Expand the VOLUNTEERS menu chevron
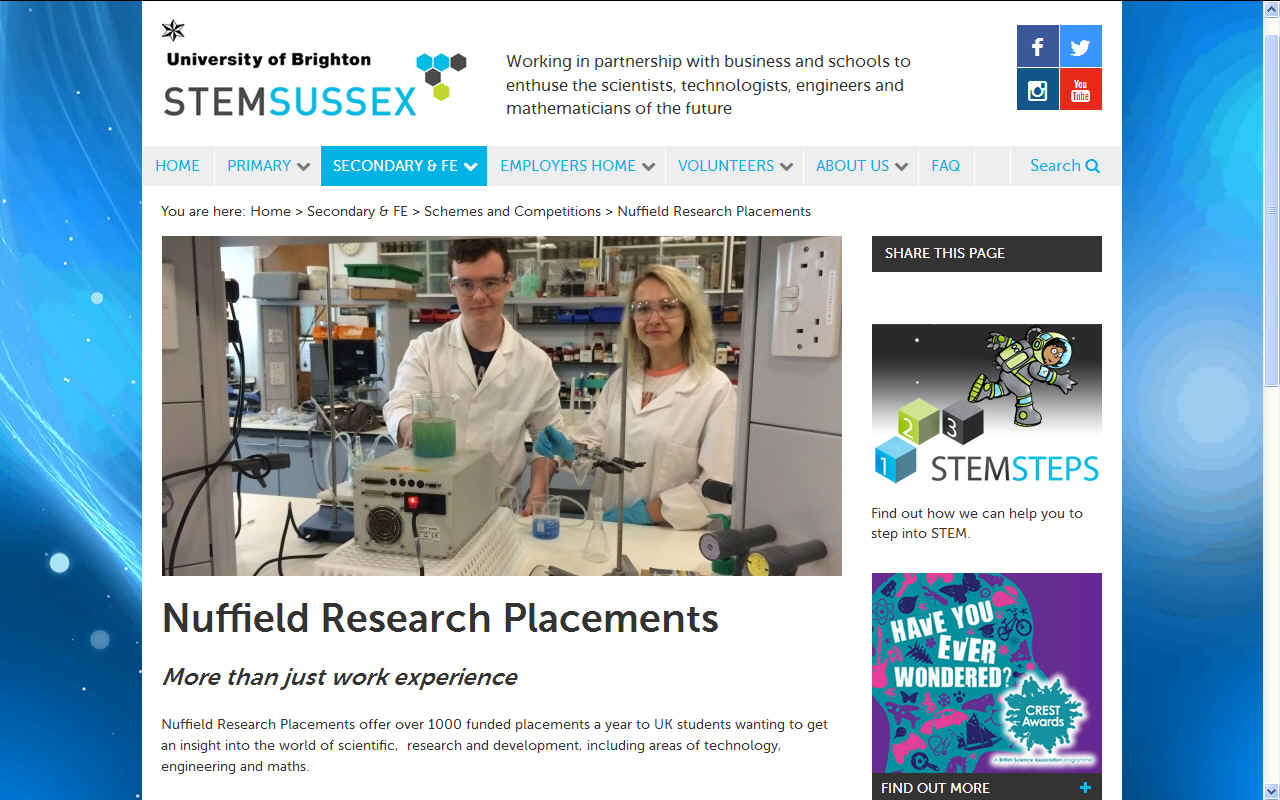Screen dimensions: 1280x800 tap(787, 166)
